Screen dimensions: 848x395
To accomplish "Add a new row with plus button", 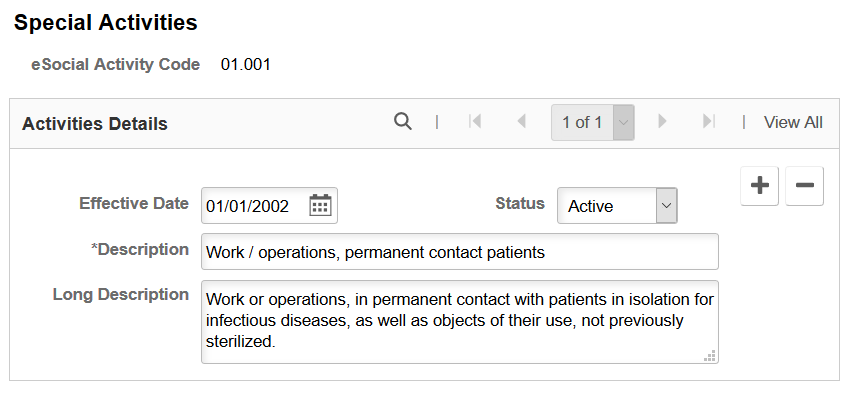I will coord(759,186).
